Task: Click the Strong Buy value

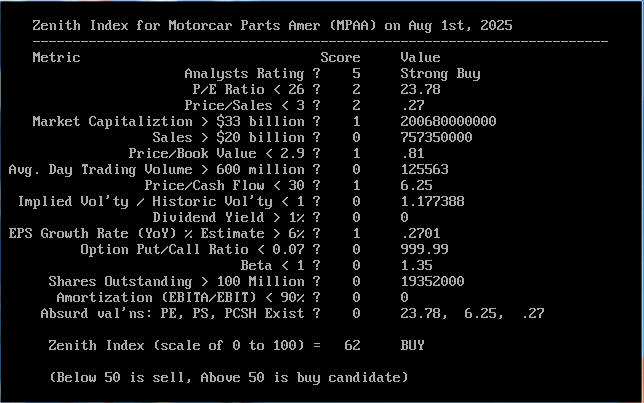Action: tap(440, 74)
